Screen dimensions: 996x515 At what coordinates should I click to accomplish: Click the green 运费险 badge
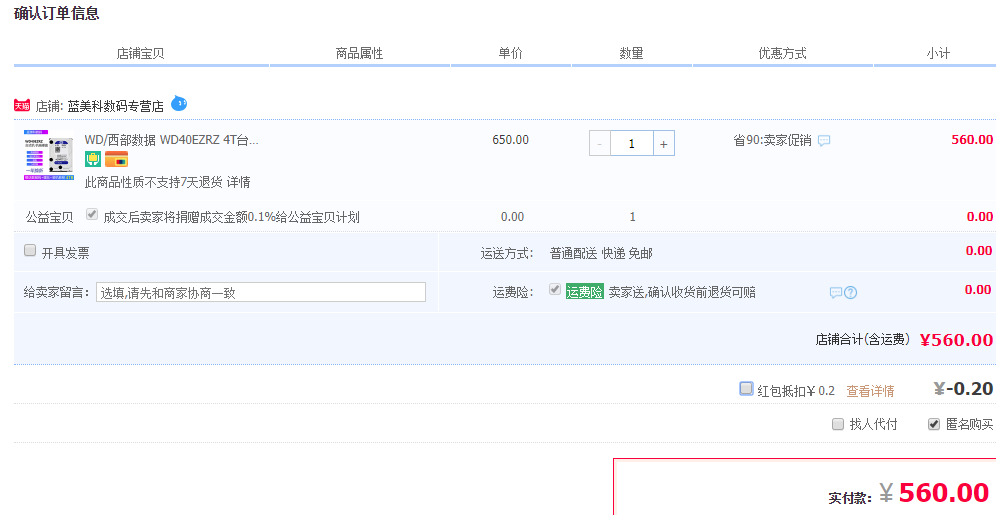584,292
